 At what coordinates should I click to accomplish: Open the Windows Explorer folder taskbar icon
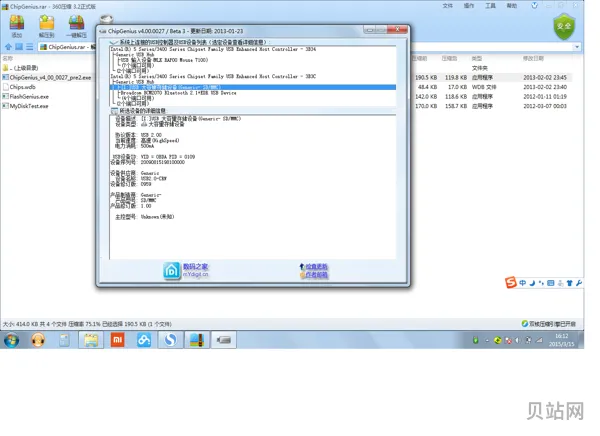[91, 340]
